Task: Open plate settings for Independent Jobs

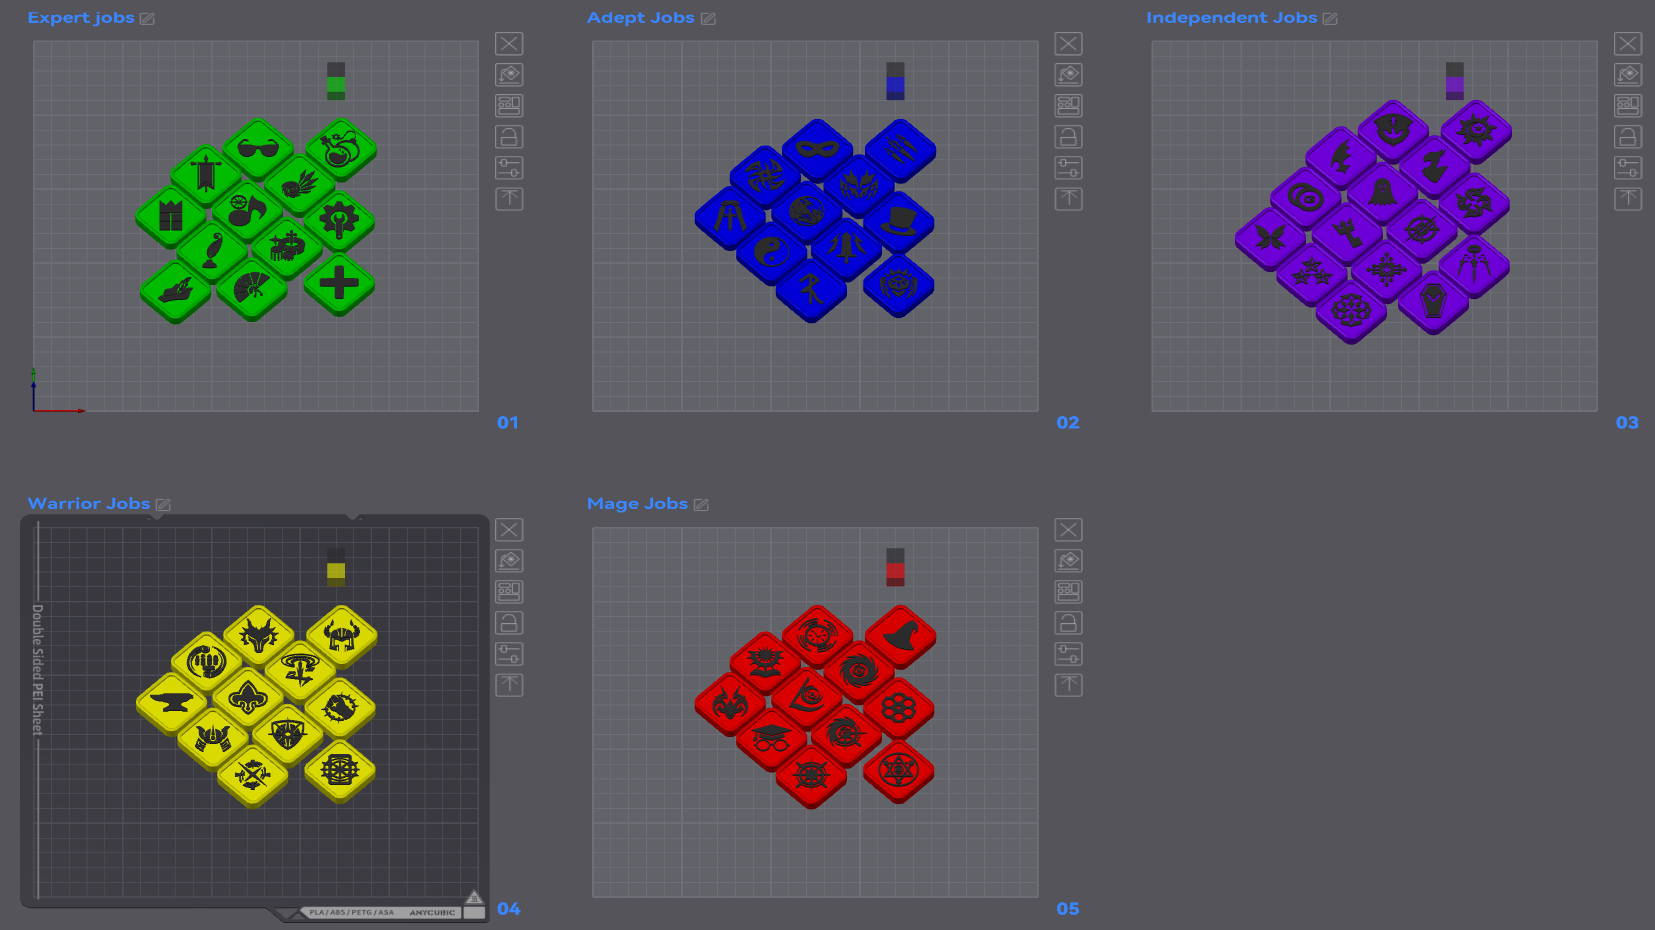Action: pyautogui.click(x=1628, y=167)
